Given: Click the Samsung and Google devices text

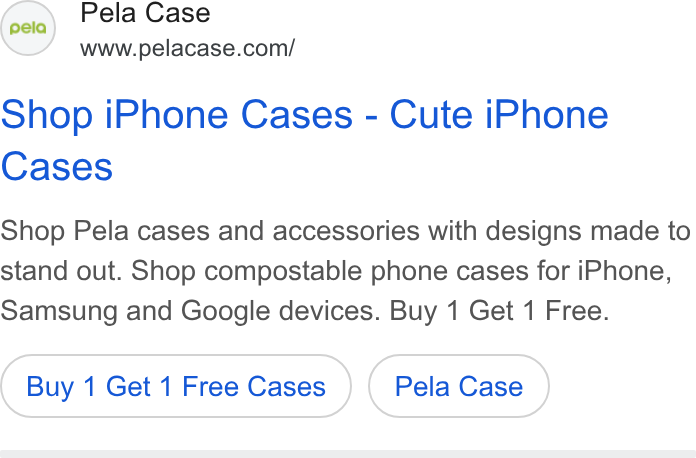Looking at the screenshot, I should click(190, 311).
